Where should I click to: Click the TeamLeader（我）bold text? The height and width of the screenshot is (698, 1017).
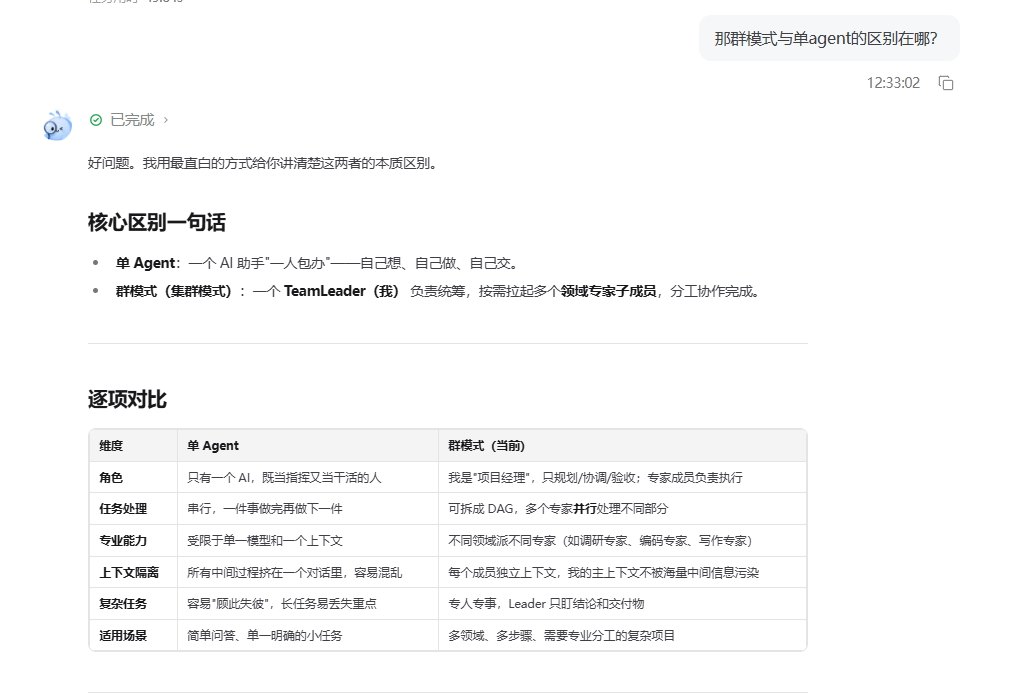(x=341, y=291)
